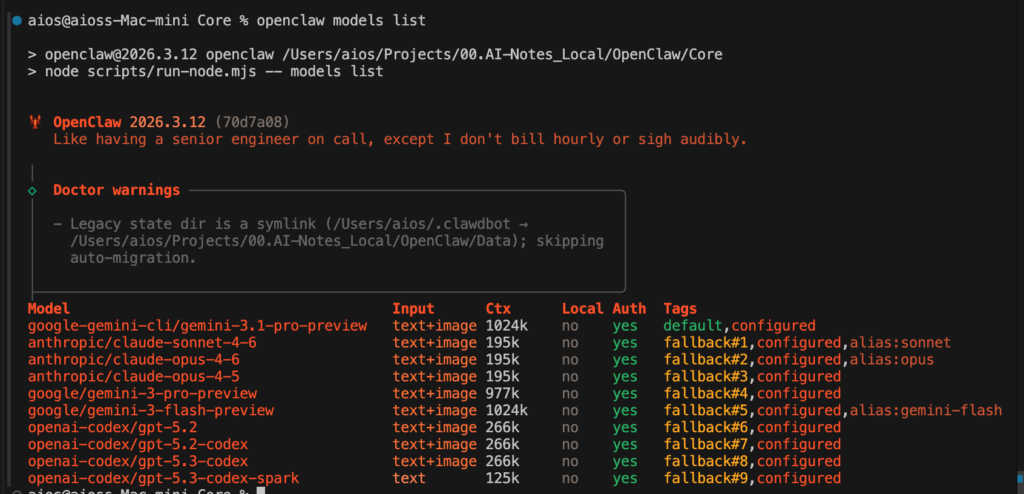This screenshot has width=1024, height=494.
Task: Click the alias:sonnet tag
Action: [x=900, y=342]
